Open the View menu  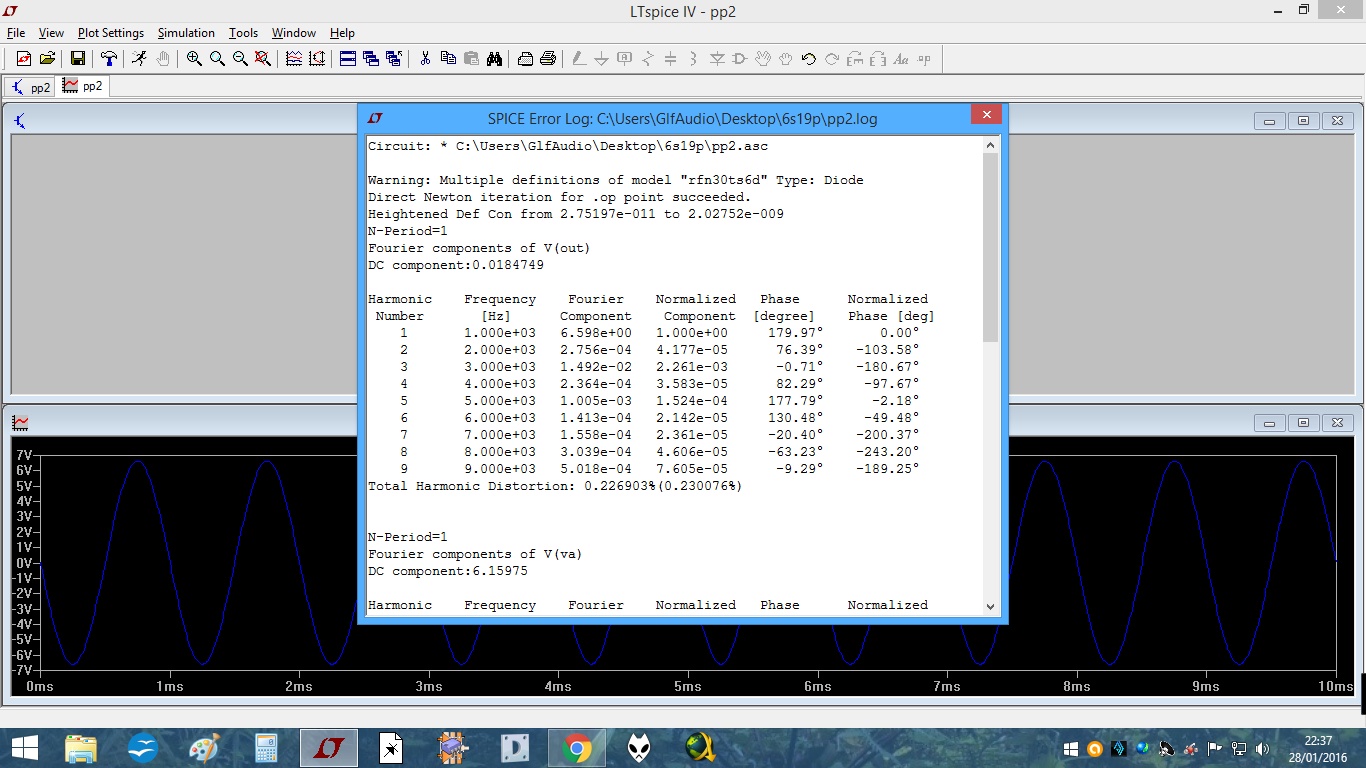pos(51,33)
